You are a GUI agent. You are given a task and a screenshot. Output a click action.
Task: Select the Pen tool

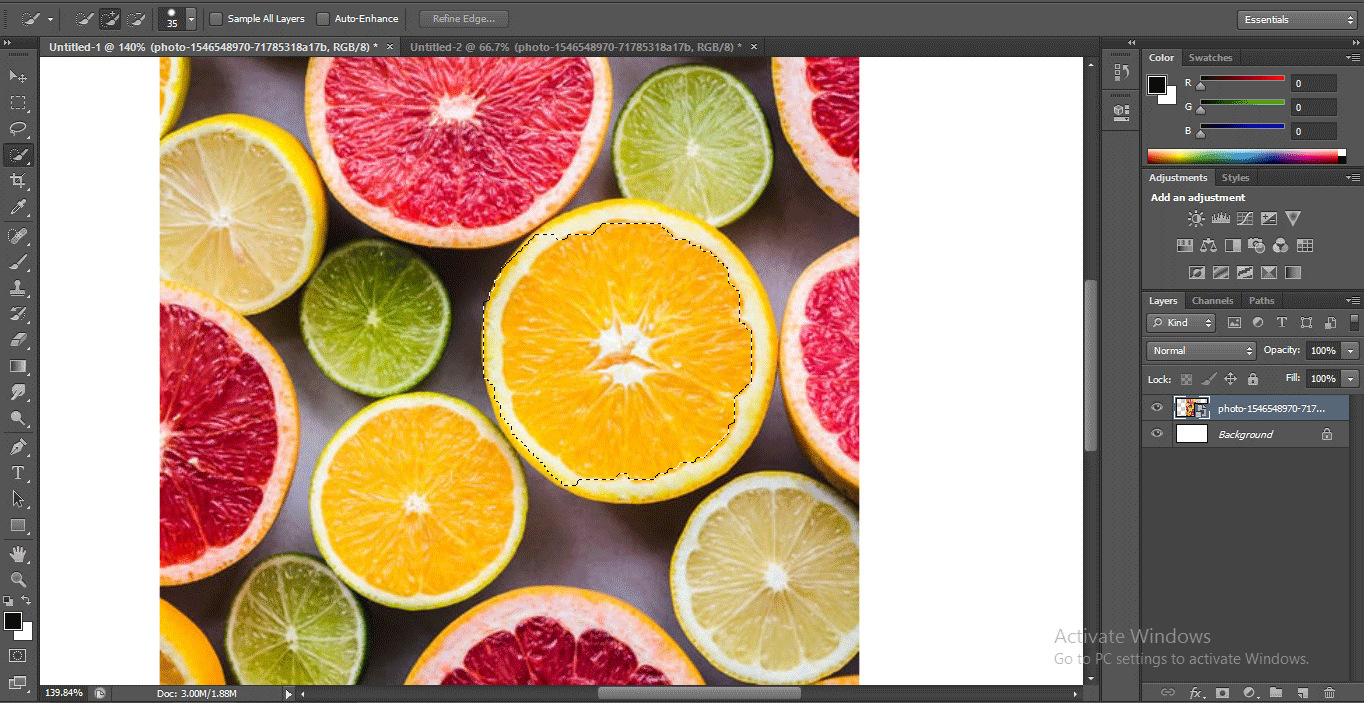(x=18, y=446)
